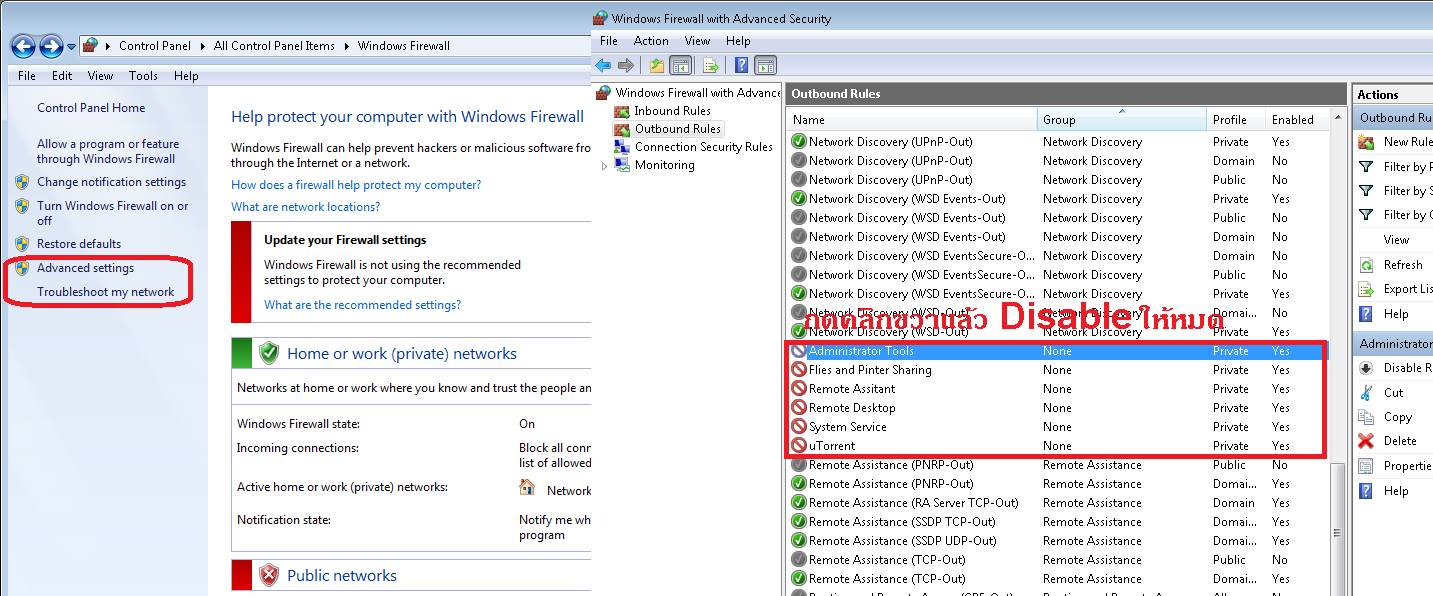Screen dimensions: 1433x596
Task: Click Windows Firewall in the breadcrumb path
Action: point(403,46)
